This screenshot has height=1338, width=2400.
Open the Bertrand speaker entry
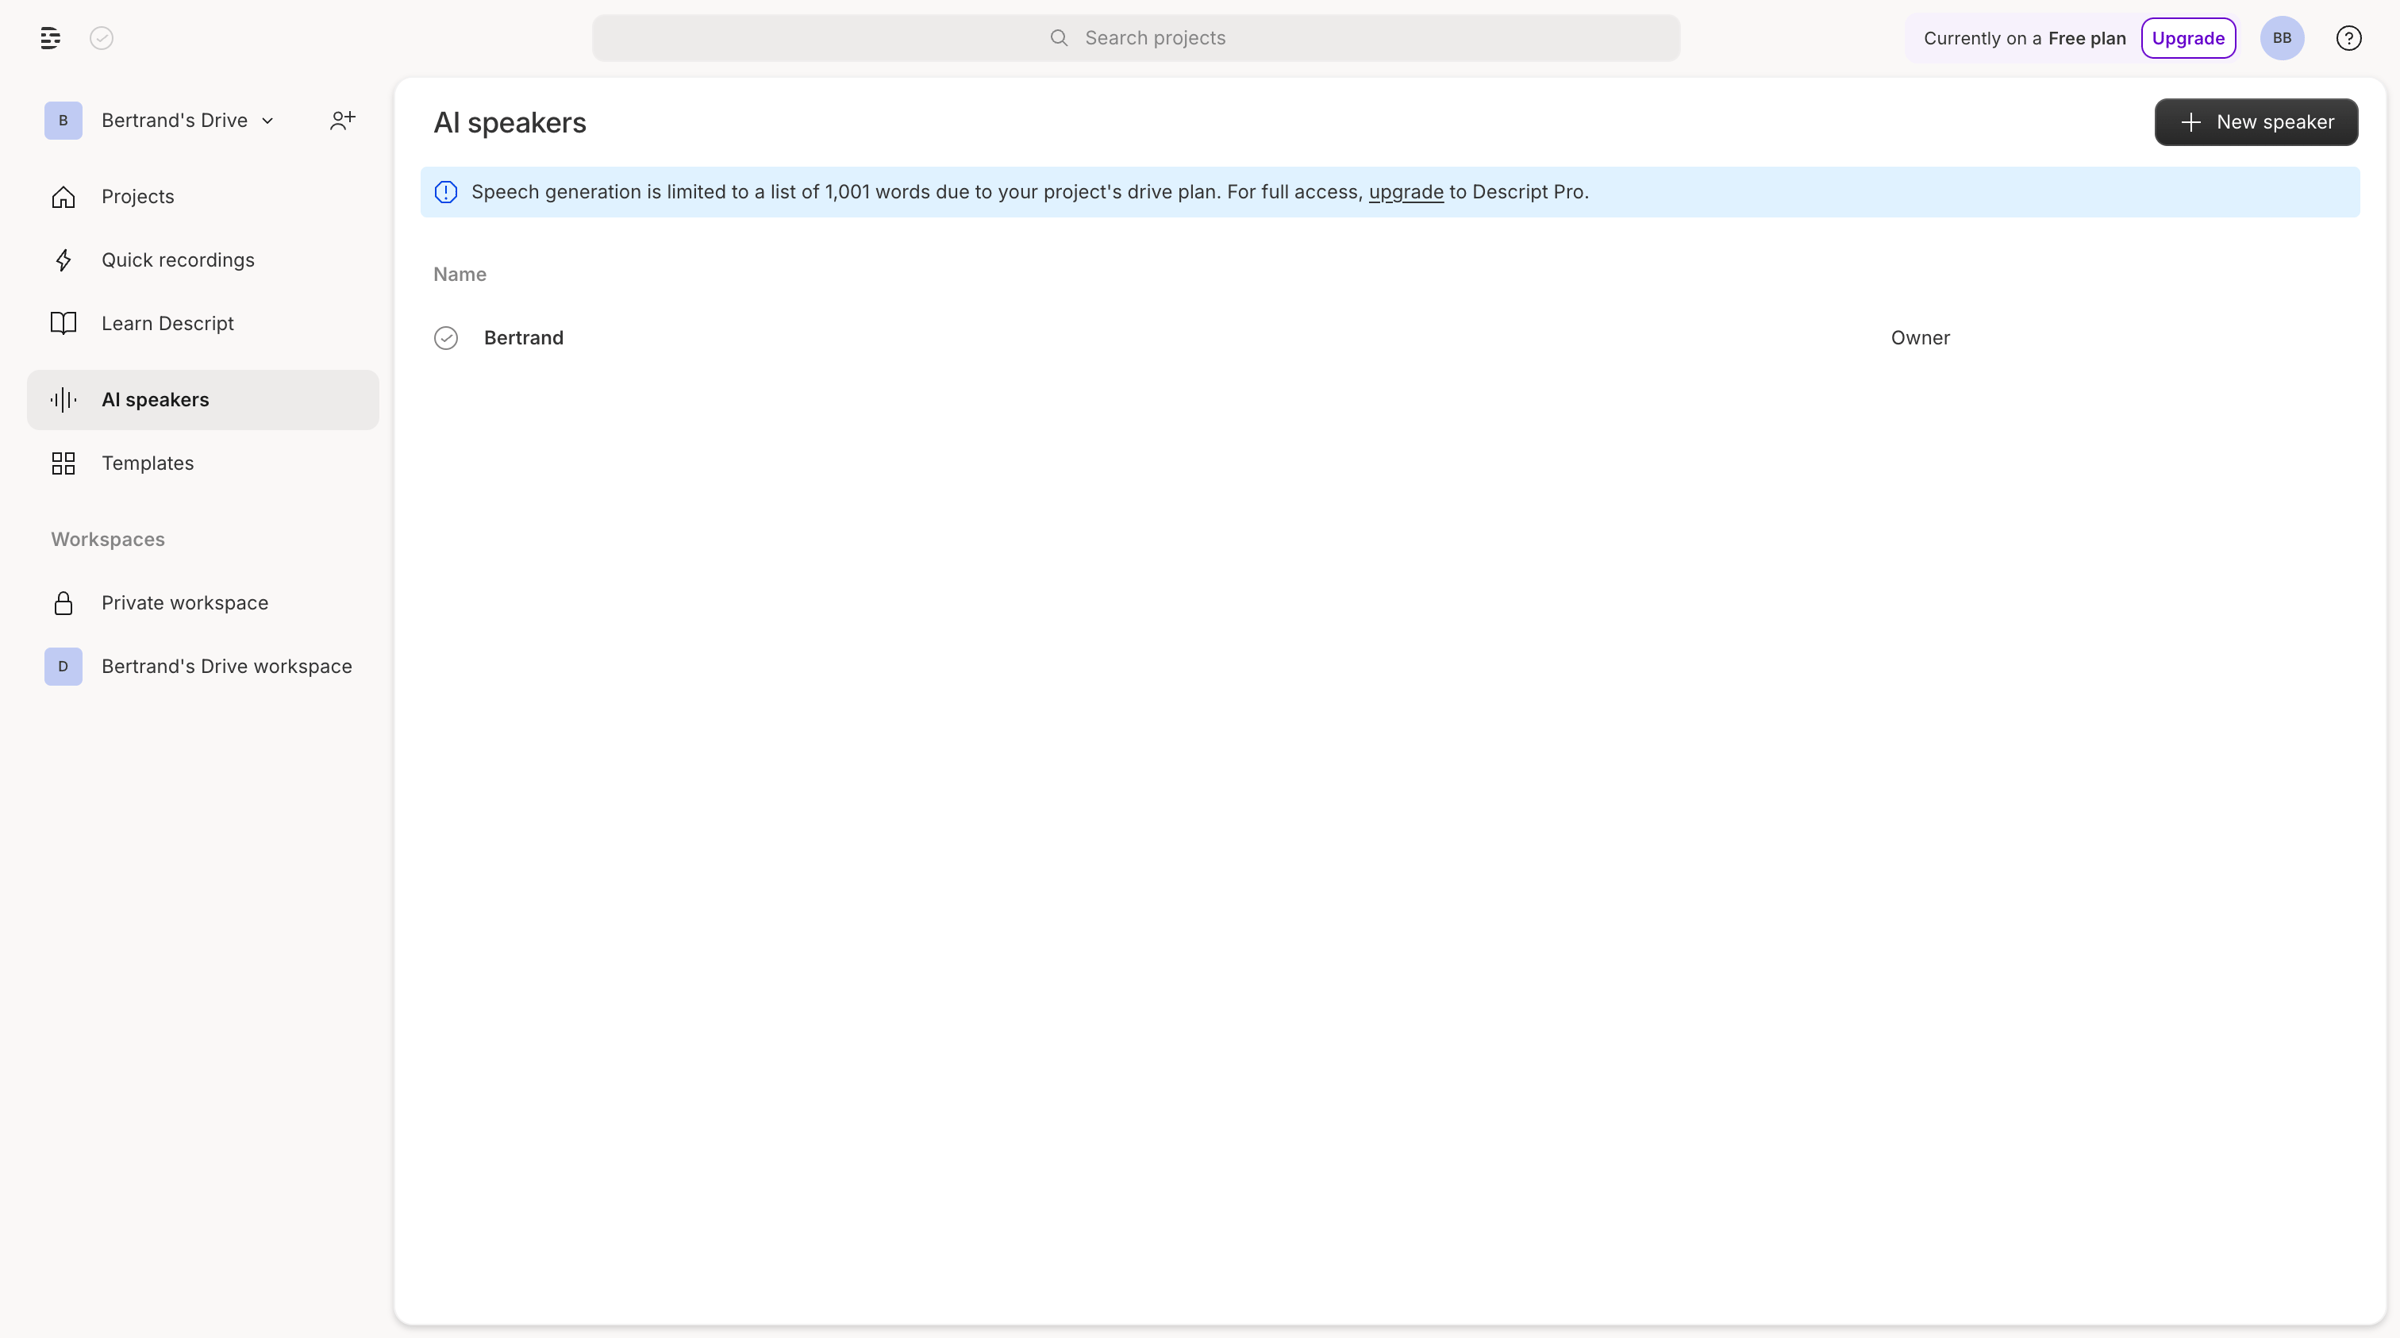(523, 338)
